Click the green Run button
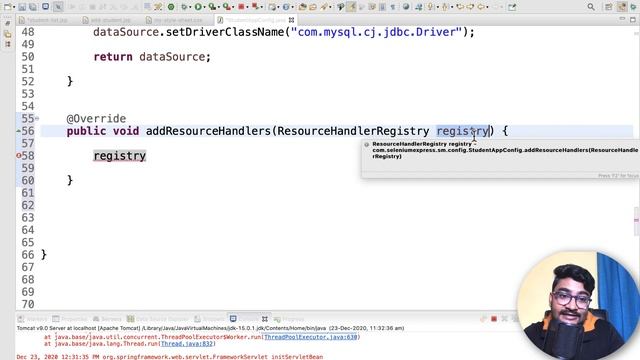Viewport: 640px width, 360px height. tap(198, 7)
